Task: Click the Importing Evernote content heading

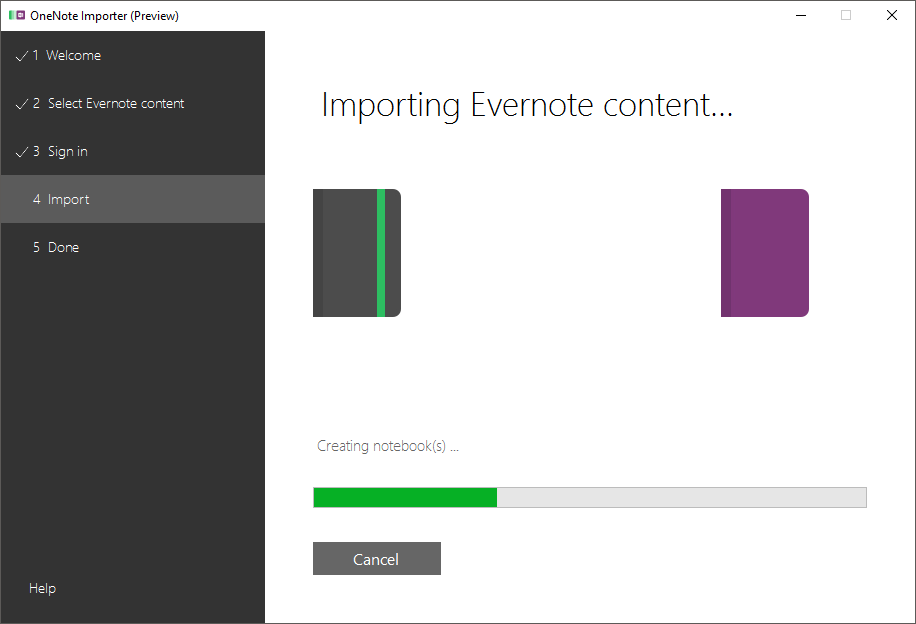Action: (x=527, y=106)
